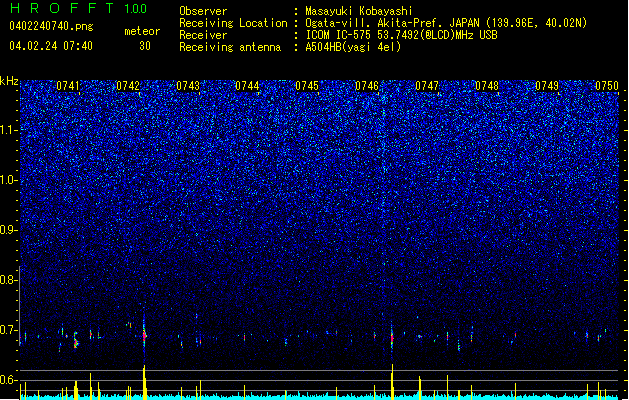Image resolution: width=629 pixels, height=400 pixels.
Task: Click the 0742 time marker
Action: (128, 86)
